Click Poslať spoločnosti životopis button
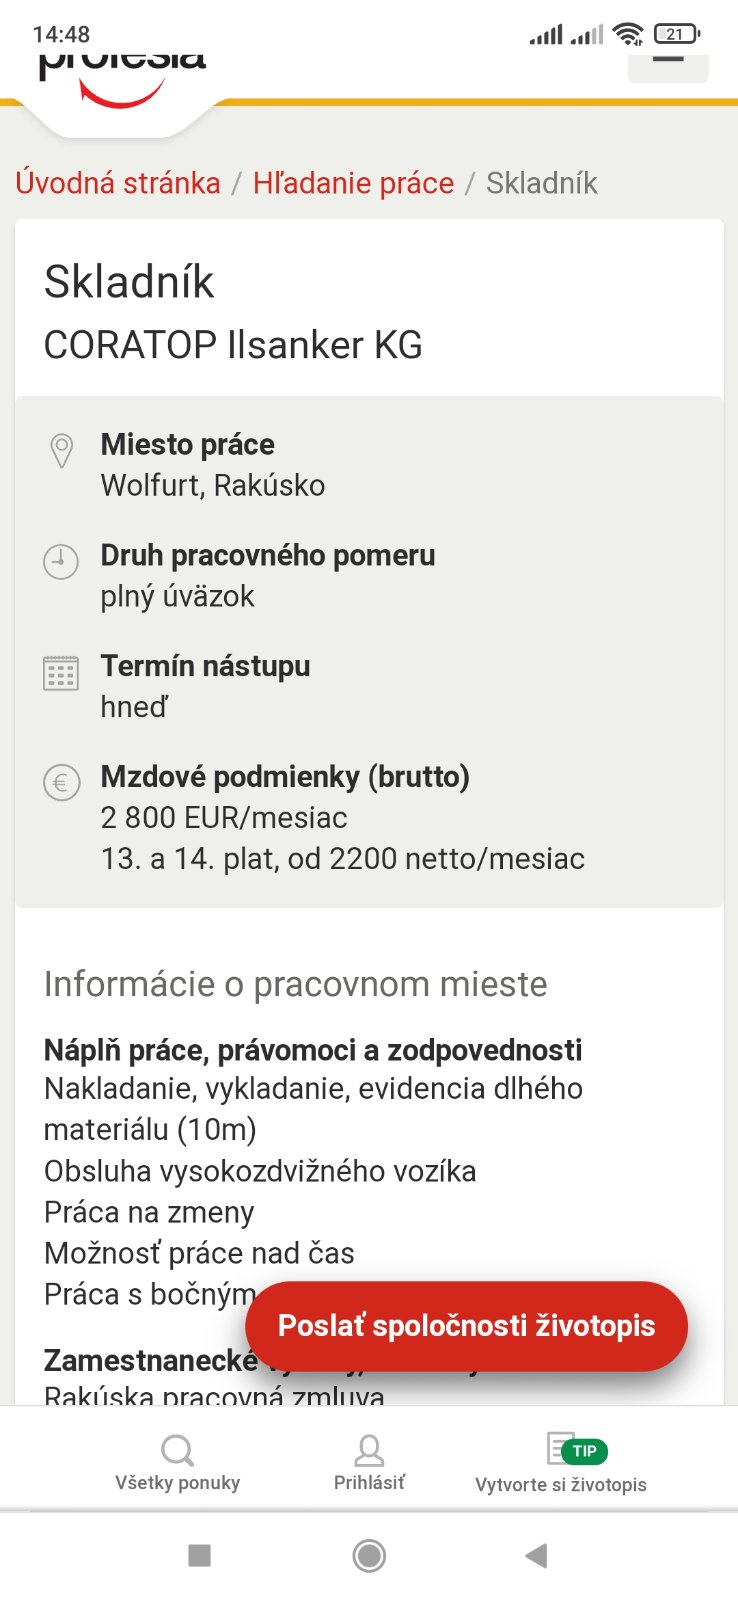The image size is (738, 1600). pos(466,1326)
